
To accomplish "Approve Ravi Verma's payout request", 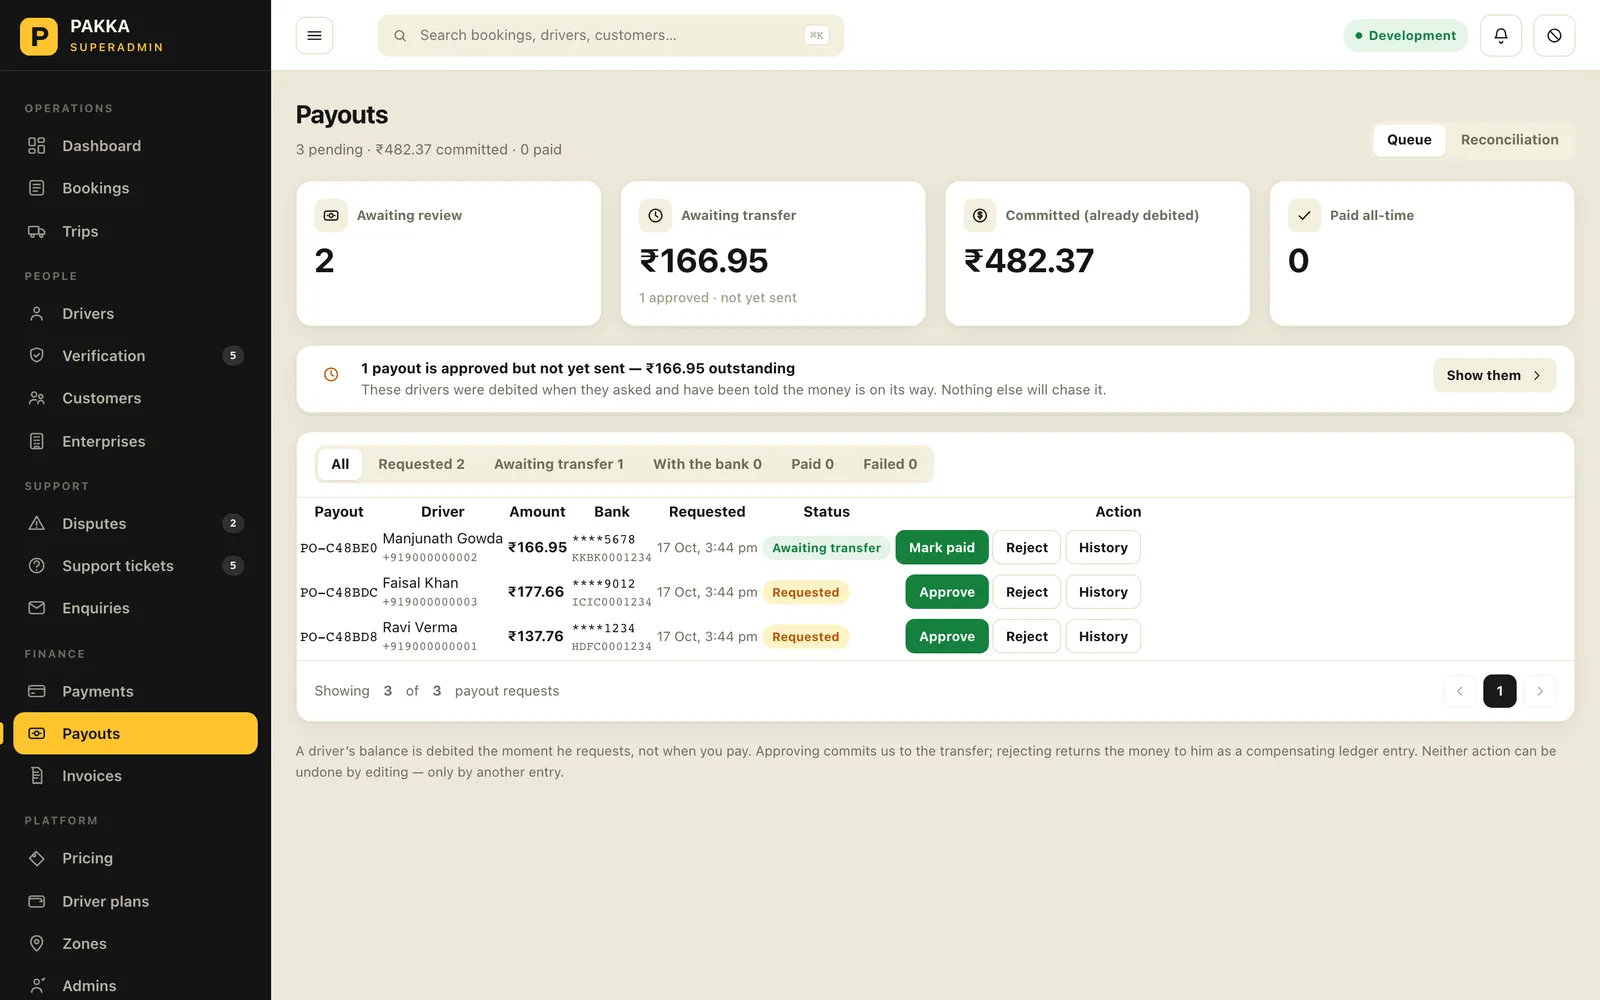I will pyautogui.click(x=947, y=636).
